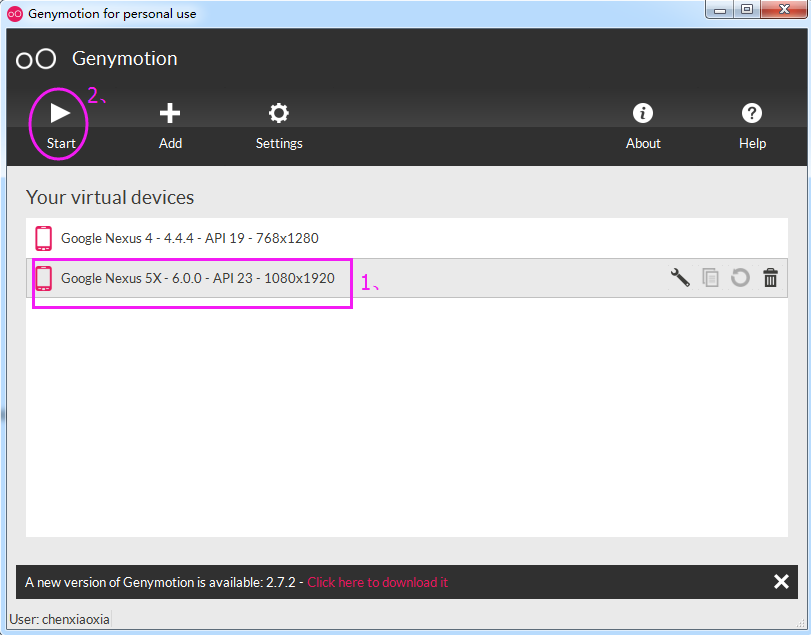Screen dimensions: 811x635
Task: Click the phone icon beside Nexus 5X
Action: pos(43,278)
